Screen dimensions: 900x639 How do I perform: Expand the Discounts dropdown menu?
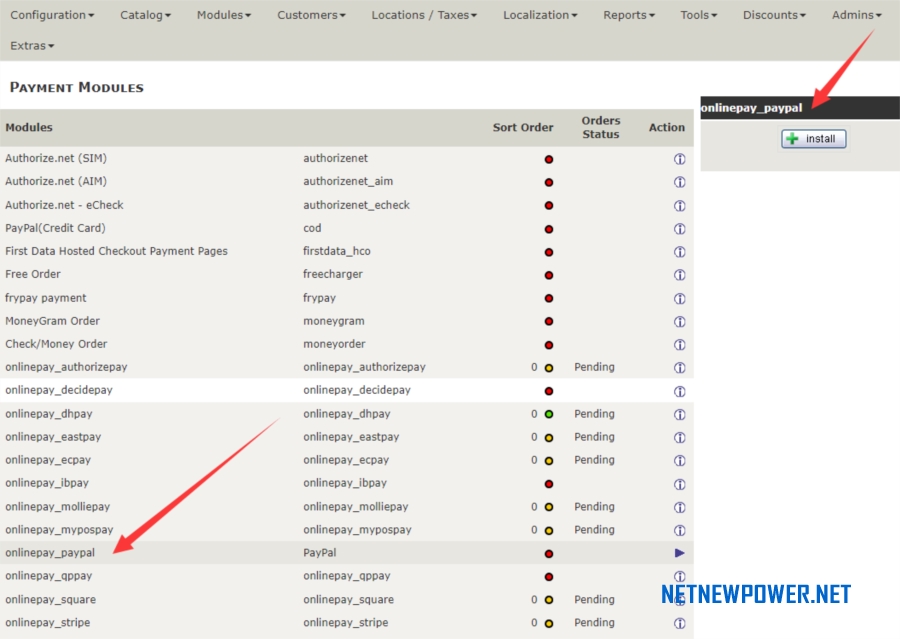click(x=774, y=15)
